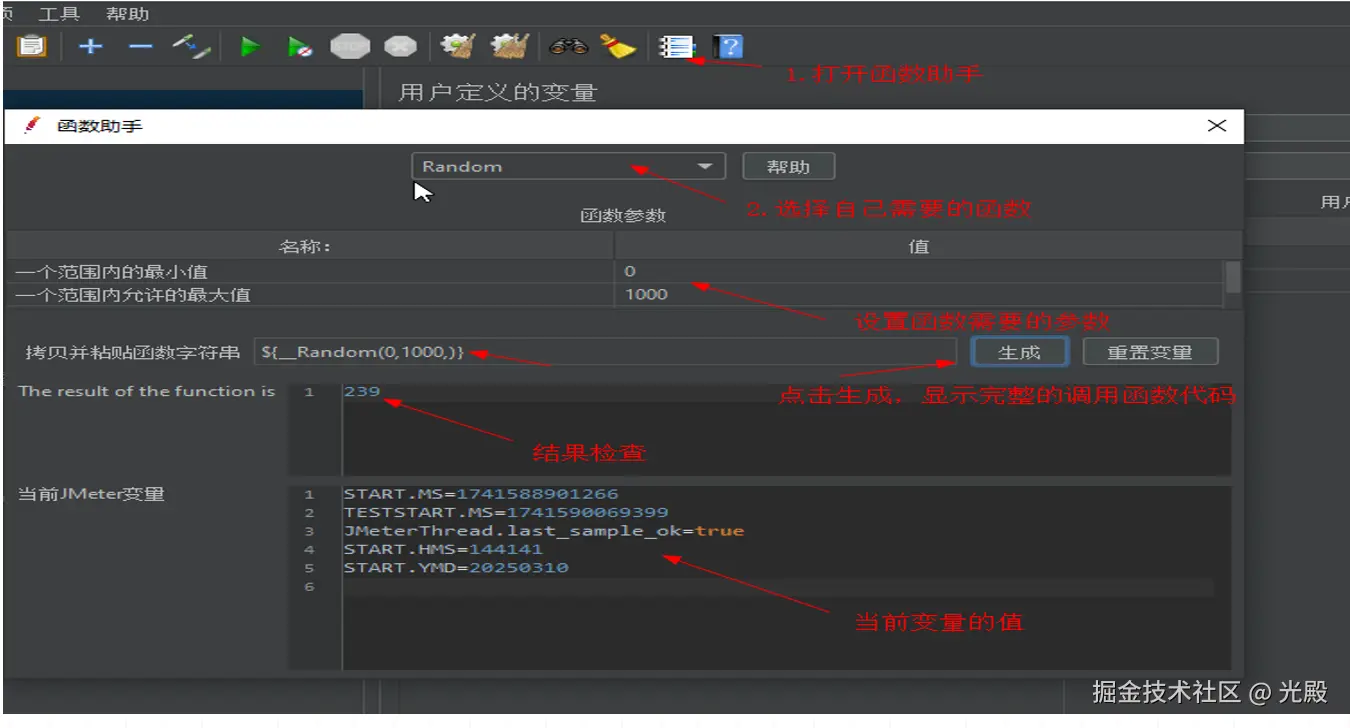Click the Clear results broom icon

458,46
